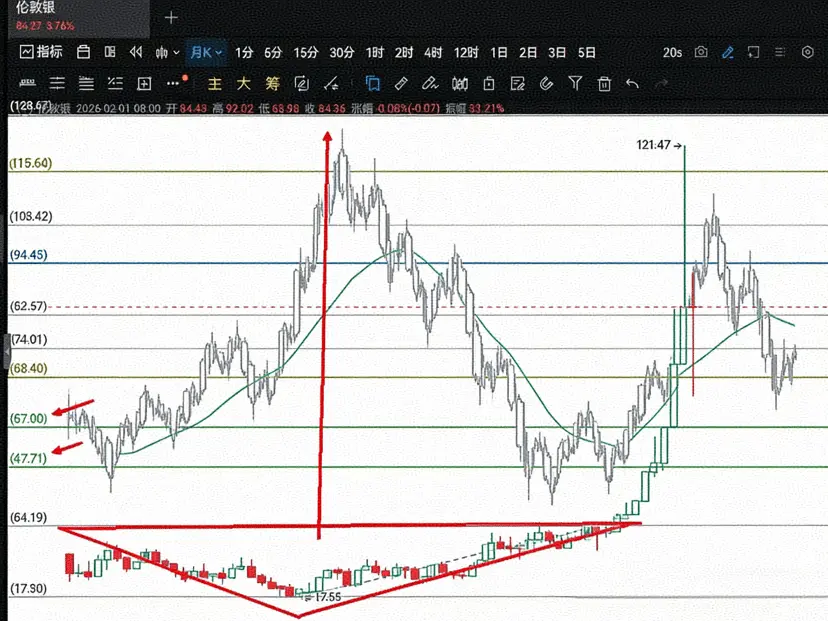This screenshot has width=828, height=621.
Task: Open the 指标 indicators panel
Action: coord(41,52)
